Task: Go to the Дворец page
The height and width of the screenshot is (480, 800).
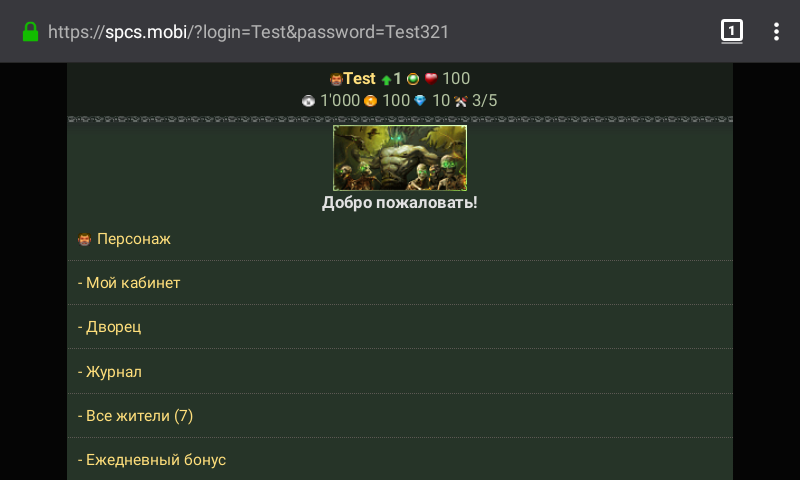Action: pyautogui.click(x=114, y=327)
